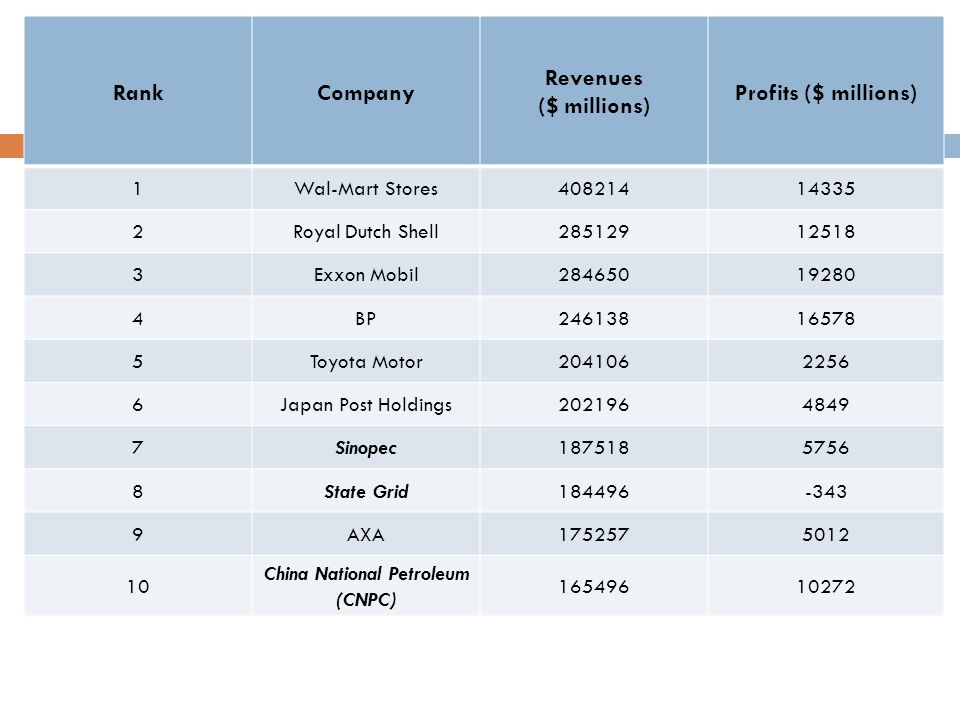
Task: Click the rank number 10 cell
Action: tap(138, 587)
